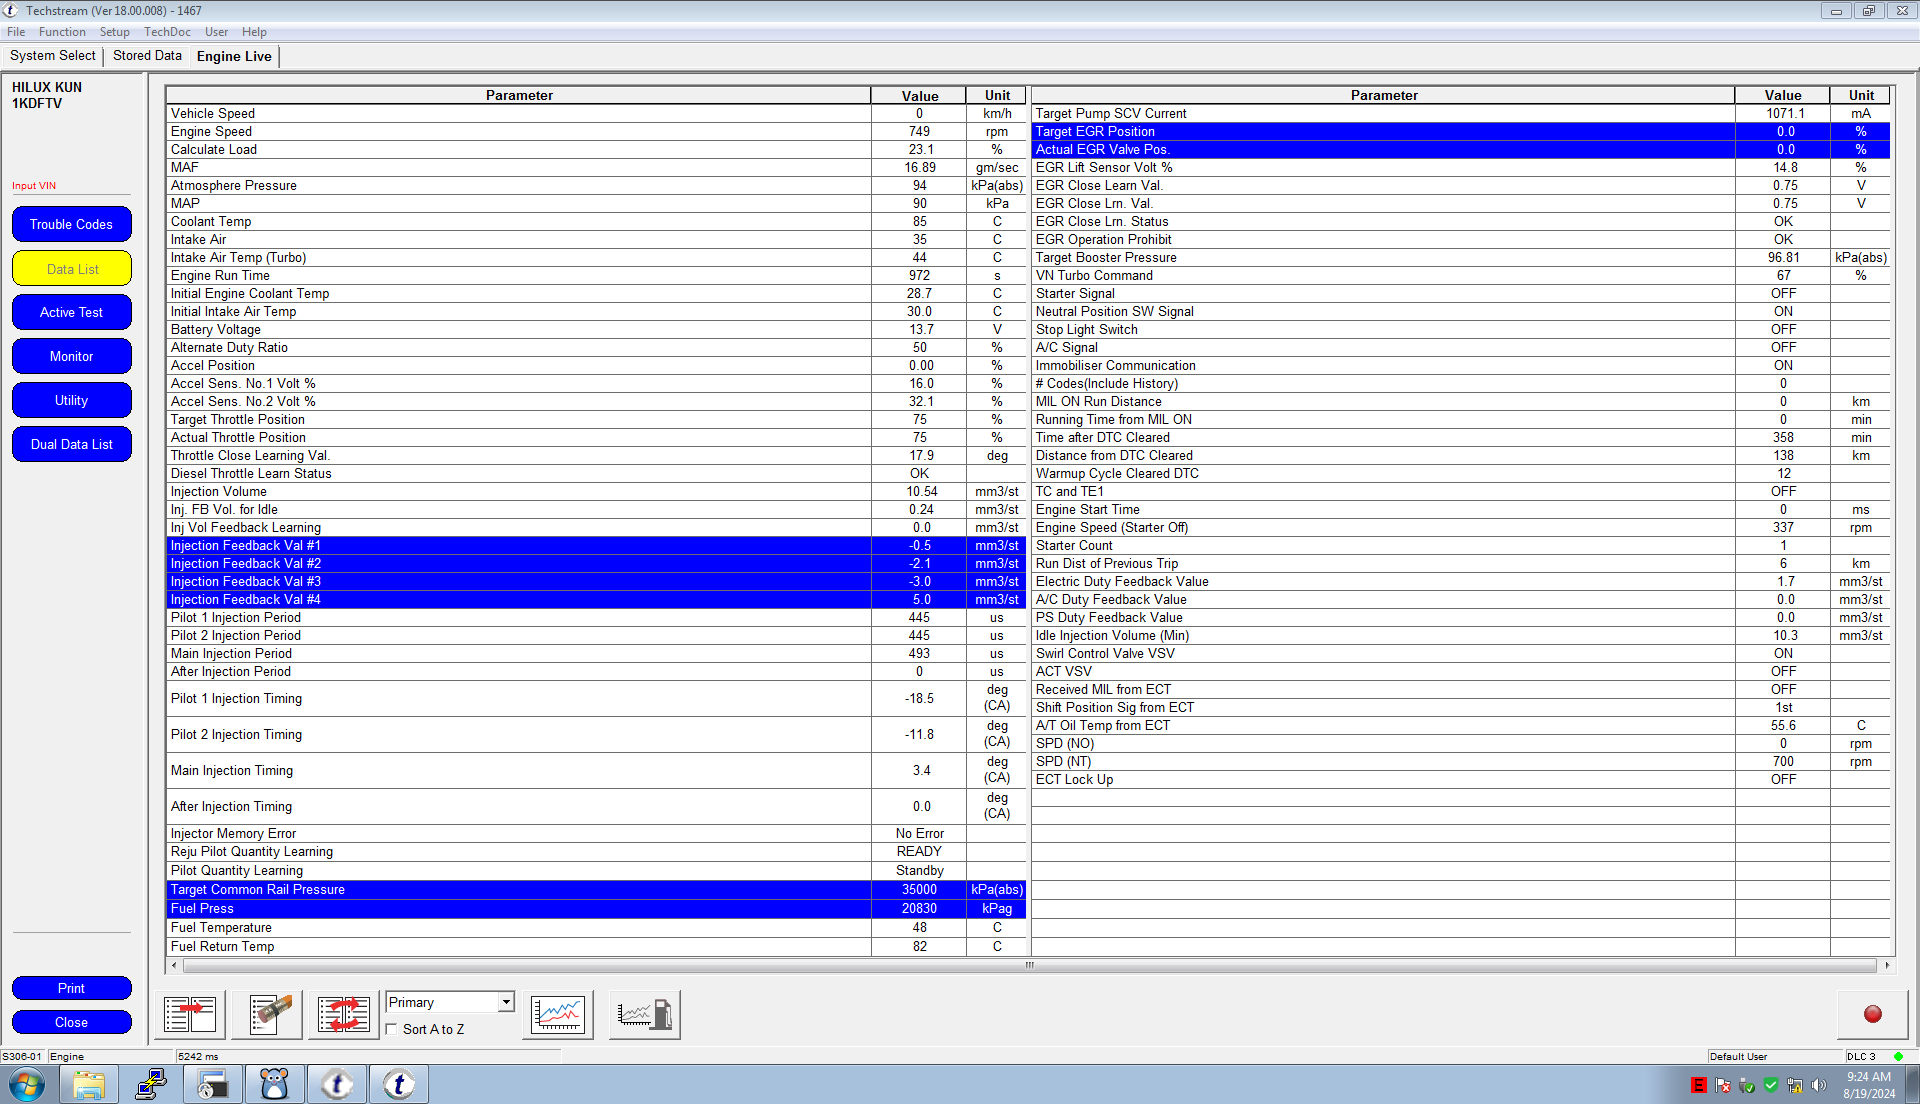Click the blue Close button
Viewport: 1920px width, 1104px height.
71,1023
